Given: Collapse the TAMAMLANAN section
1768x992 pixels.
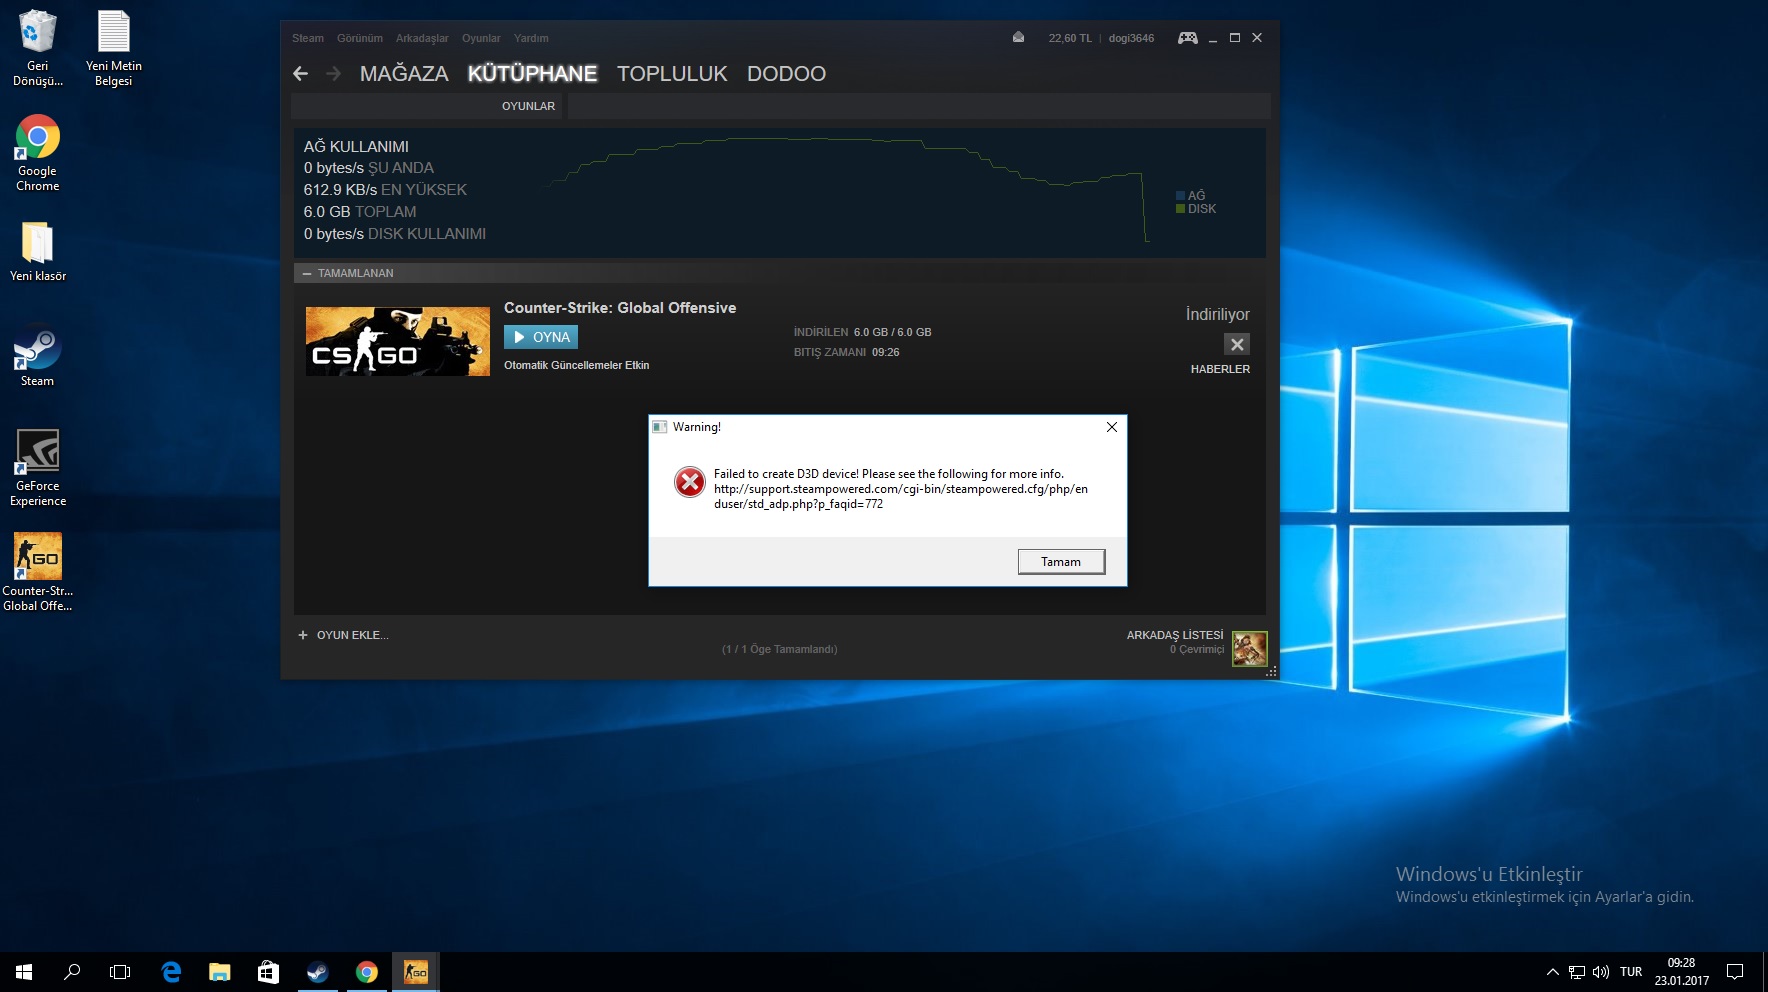Looking at the screenshot, I should point(307,273).
